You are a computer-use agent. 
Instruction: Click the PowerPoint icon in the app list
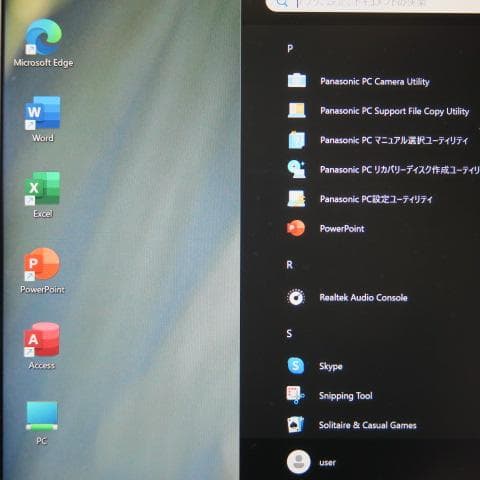(x=296, y=228)
